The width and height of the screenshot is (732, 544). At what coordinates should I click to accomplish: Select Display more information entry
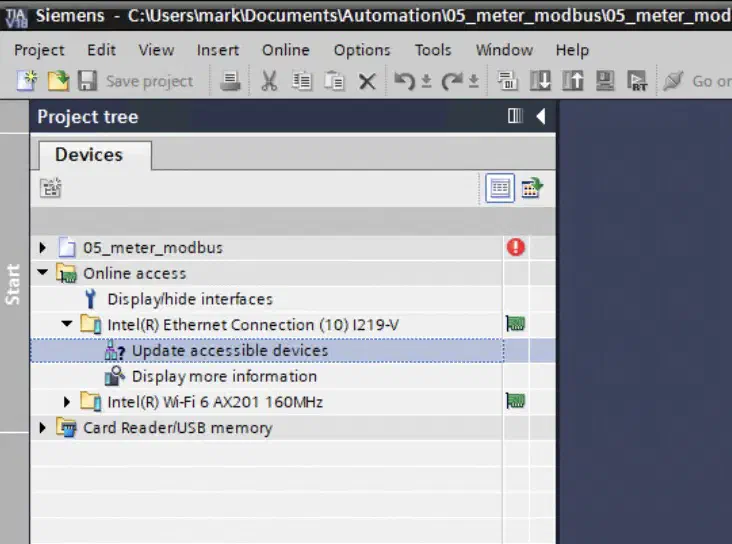[x=224, y=376]
